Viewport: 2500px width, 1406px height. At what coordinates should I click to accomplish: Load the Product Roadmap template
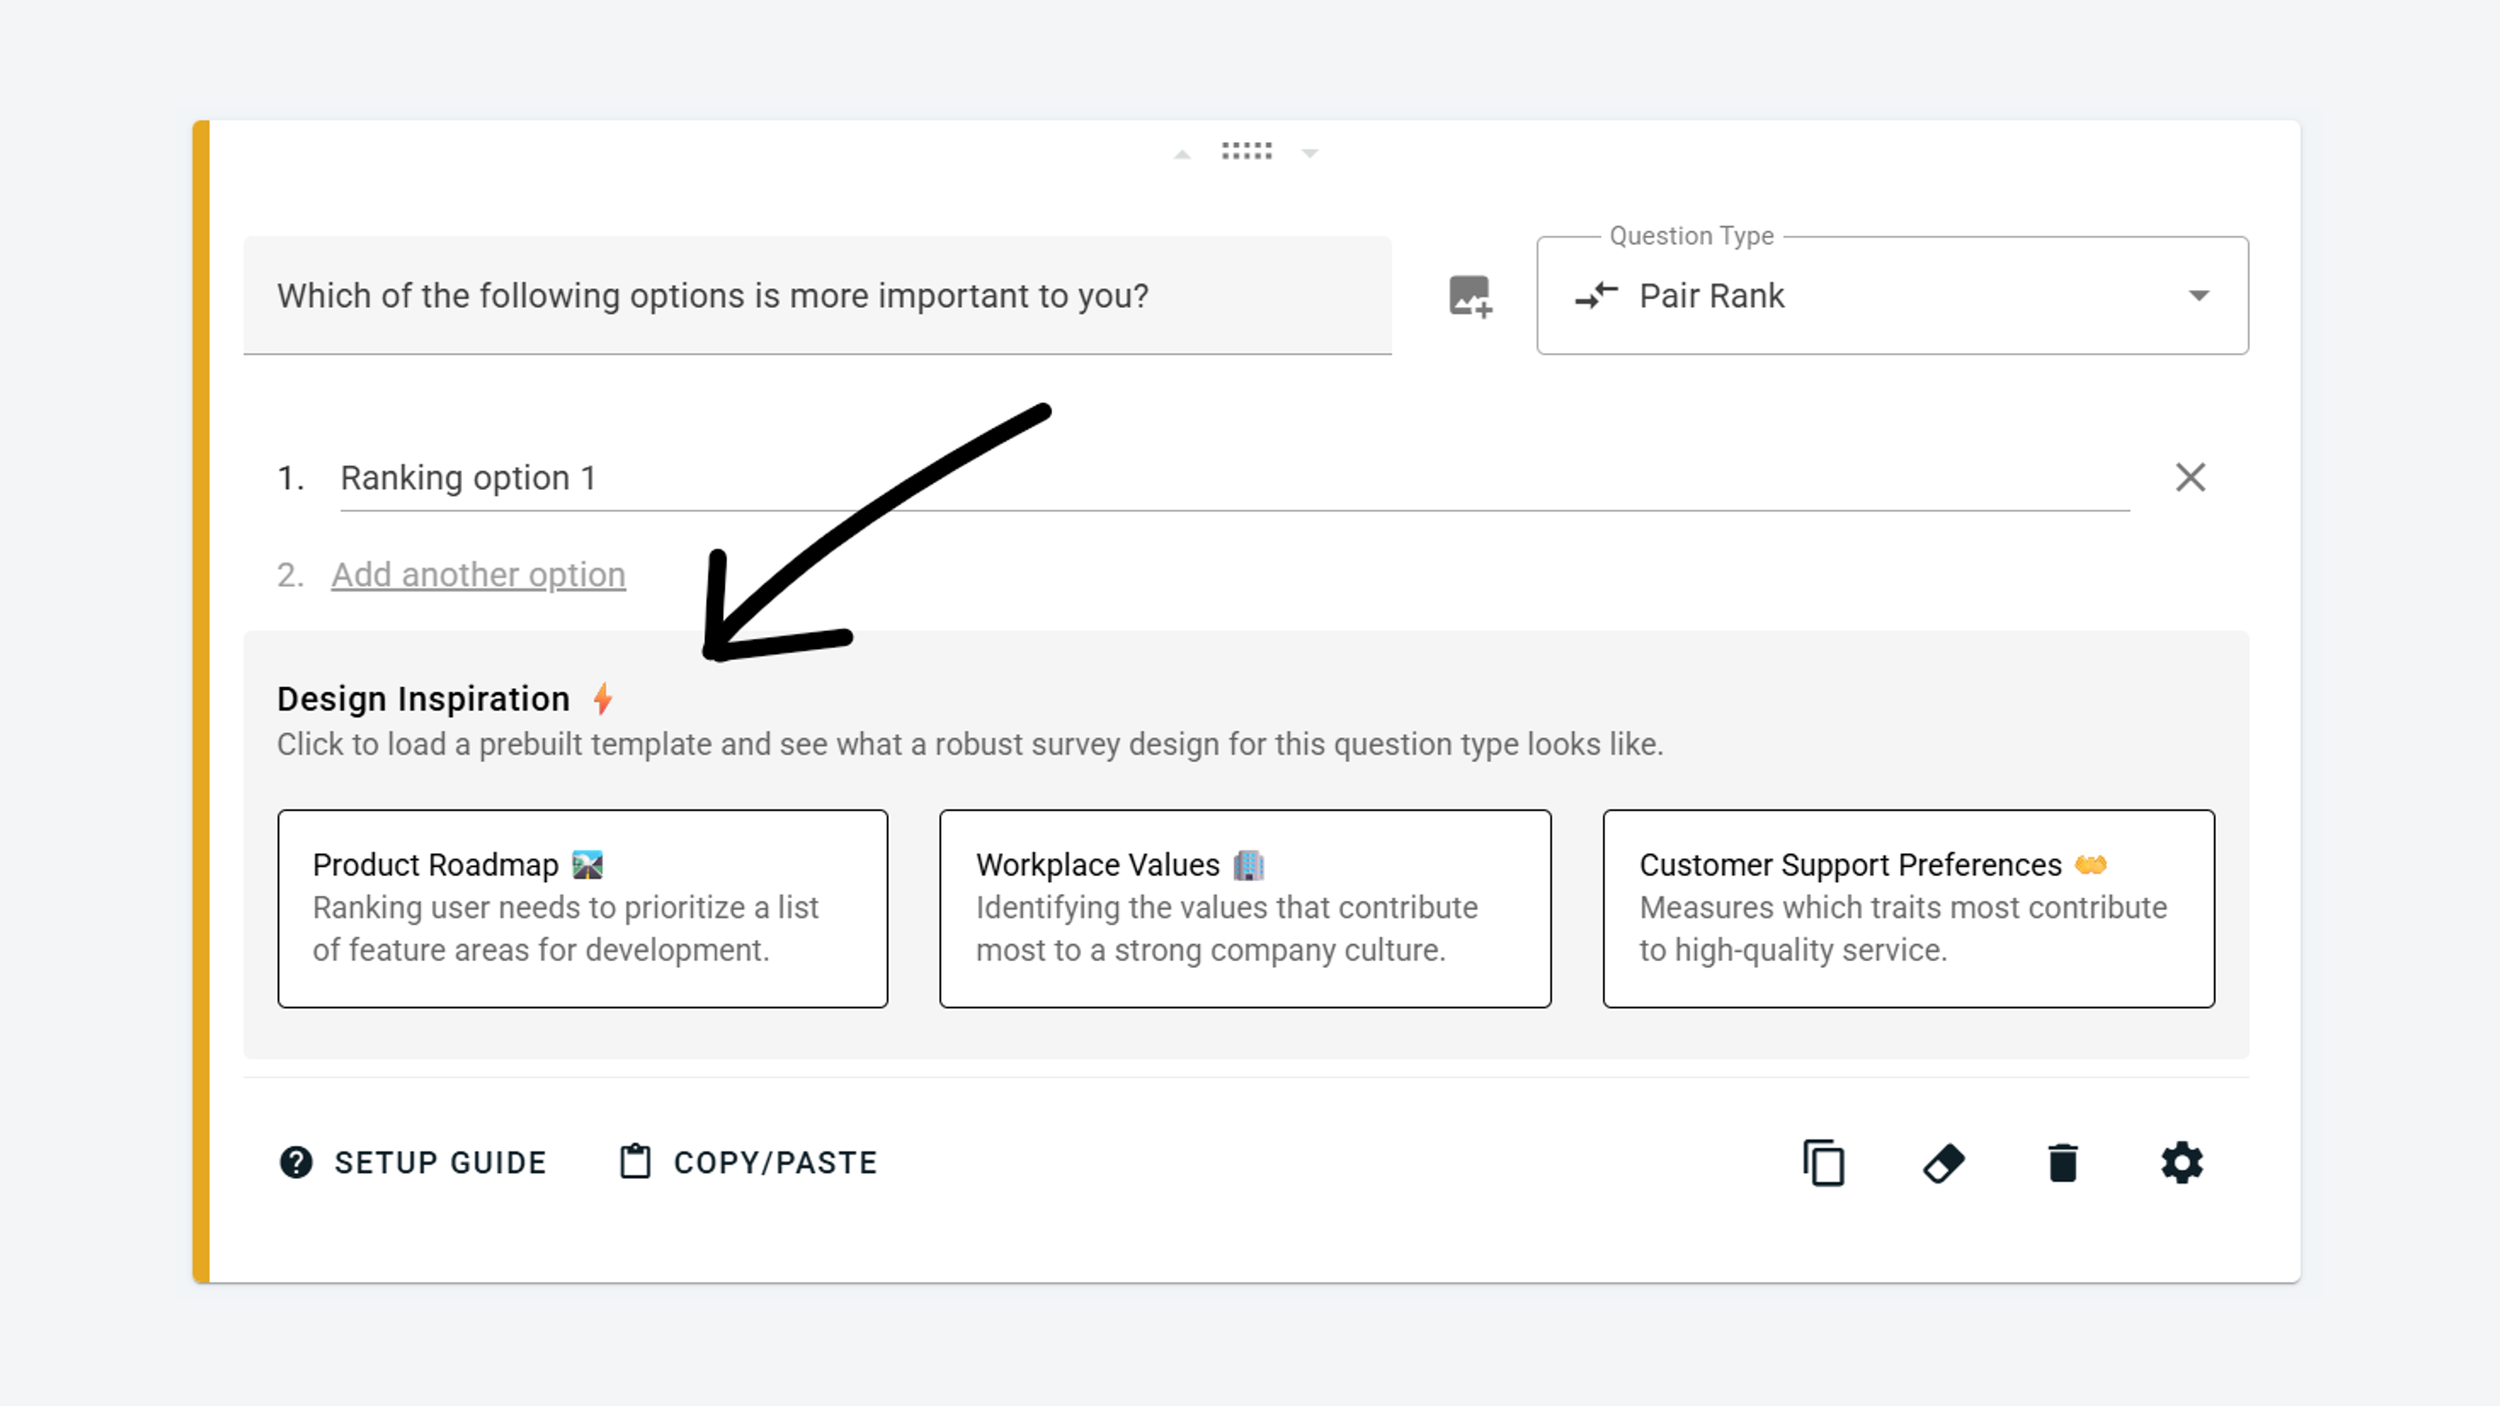coord(582,908)
